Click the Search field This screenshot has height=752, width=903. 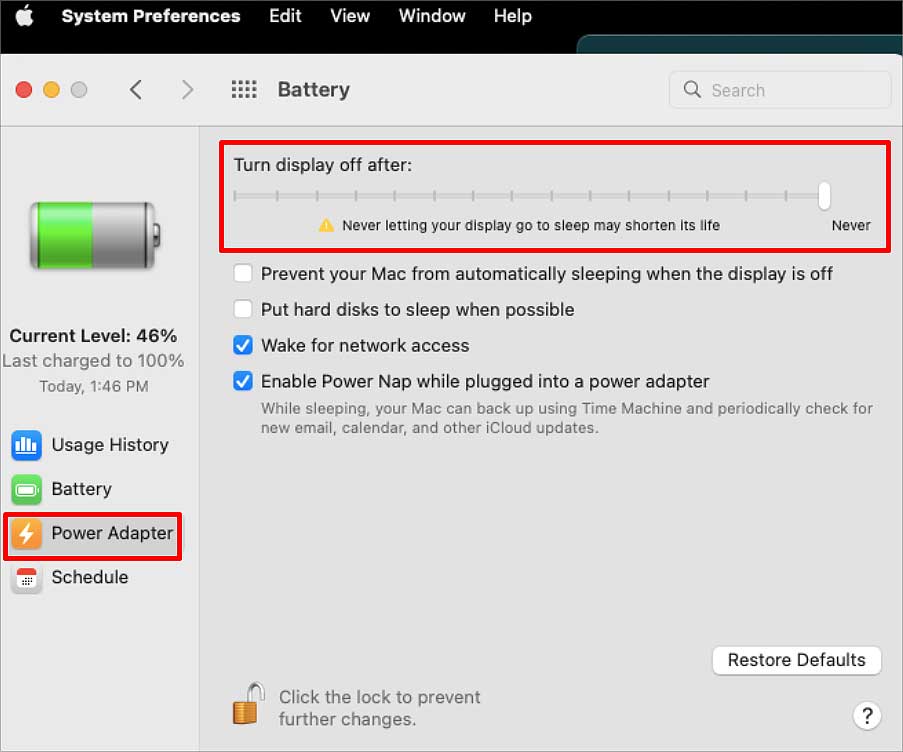point(780,90)
